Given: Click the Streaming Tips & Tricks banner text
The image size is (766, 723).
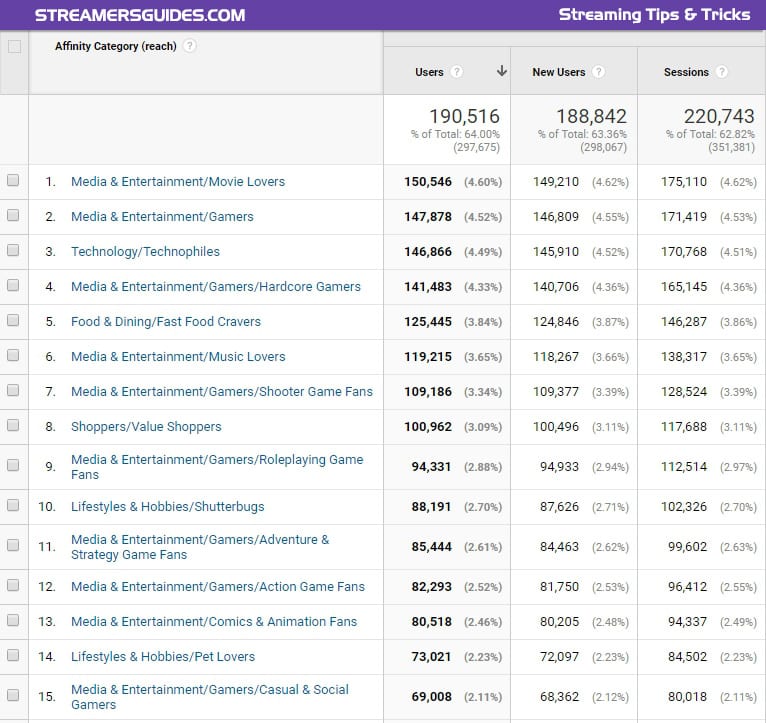Looking at the screenshot, I should pyautogui.click(x=654, y=15).
